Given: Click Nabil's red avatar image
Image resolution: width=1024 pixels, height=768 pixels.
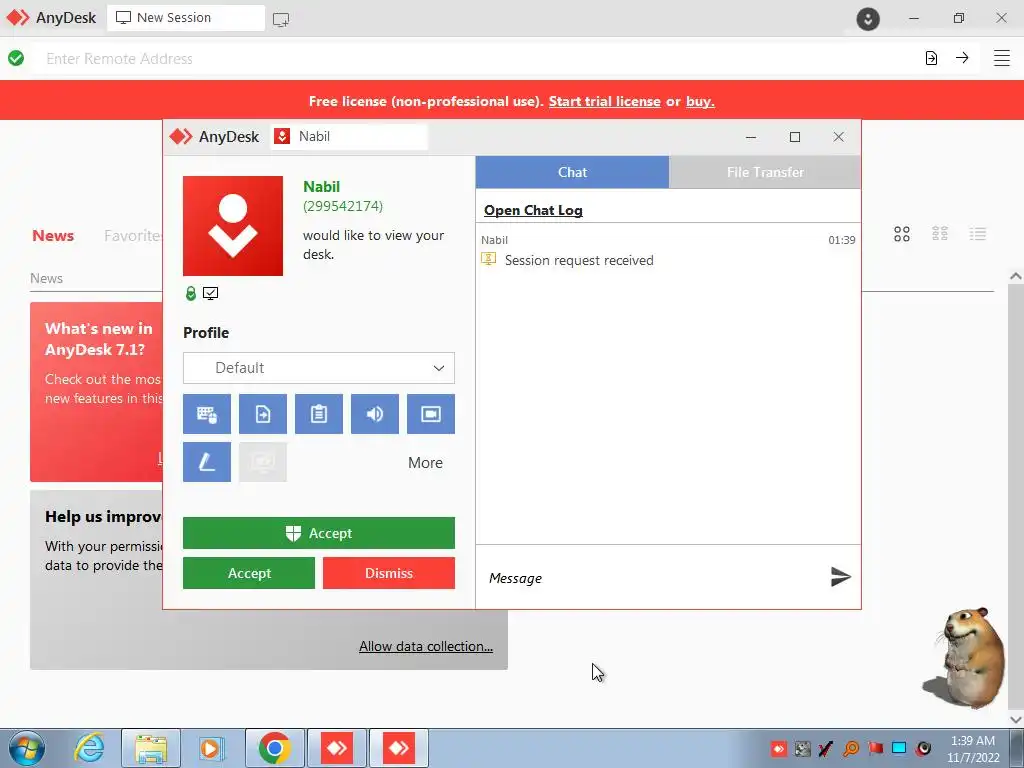Looking at the screenshot, I should 233,226.
